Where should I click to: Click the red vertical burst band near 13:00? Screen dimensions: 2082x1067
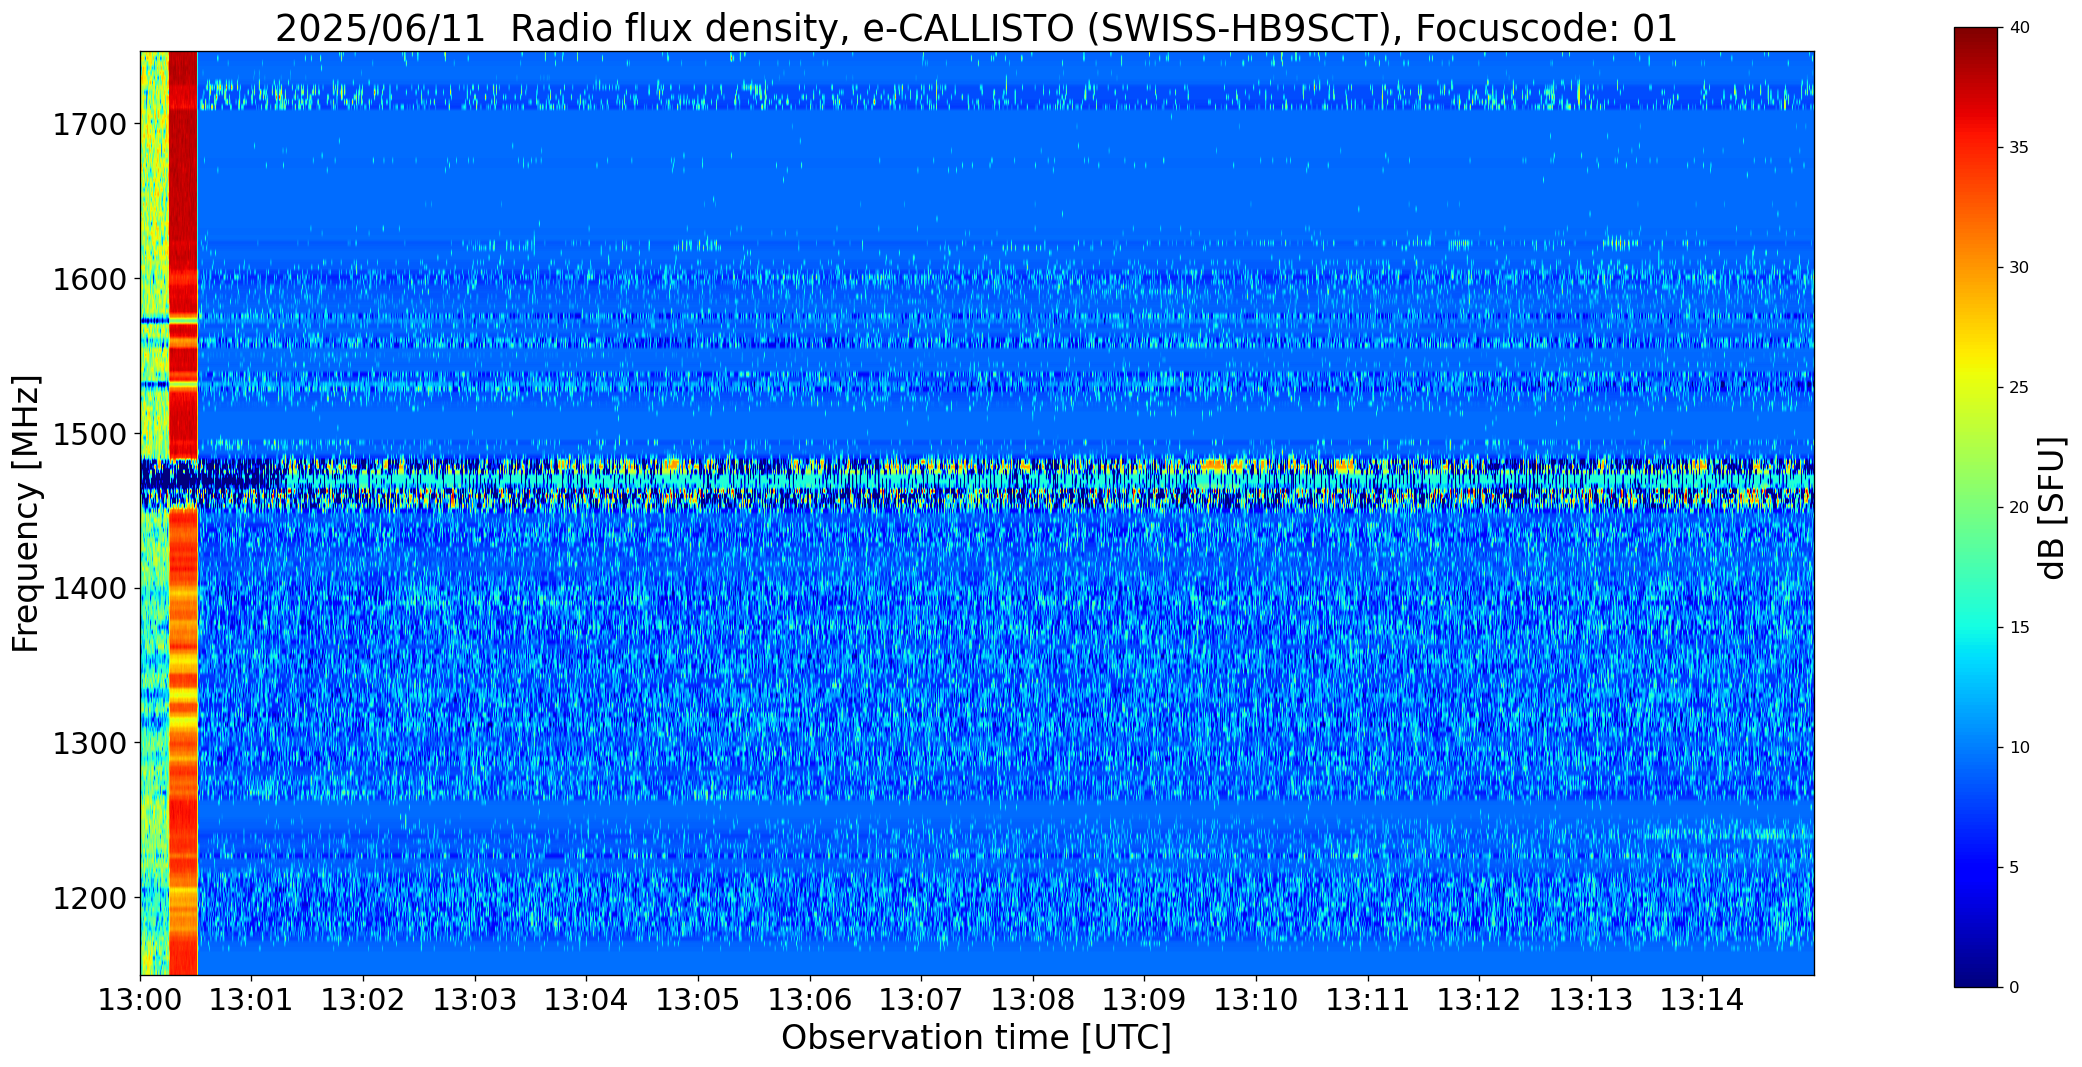coord(183,513)
